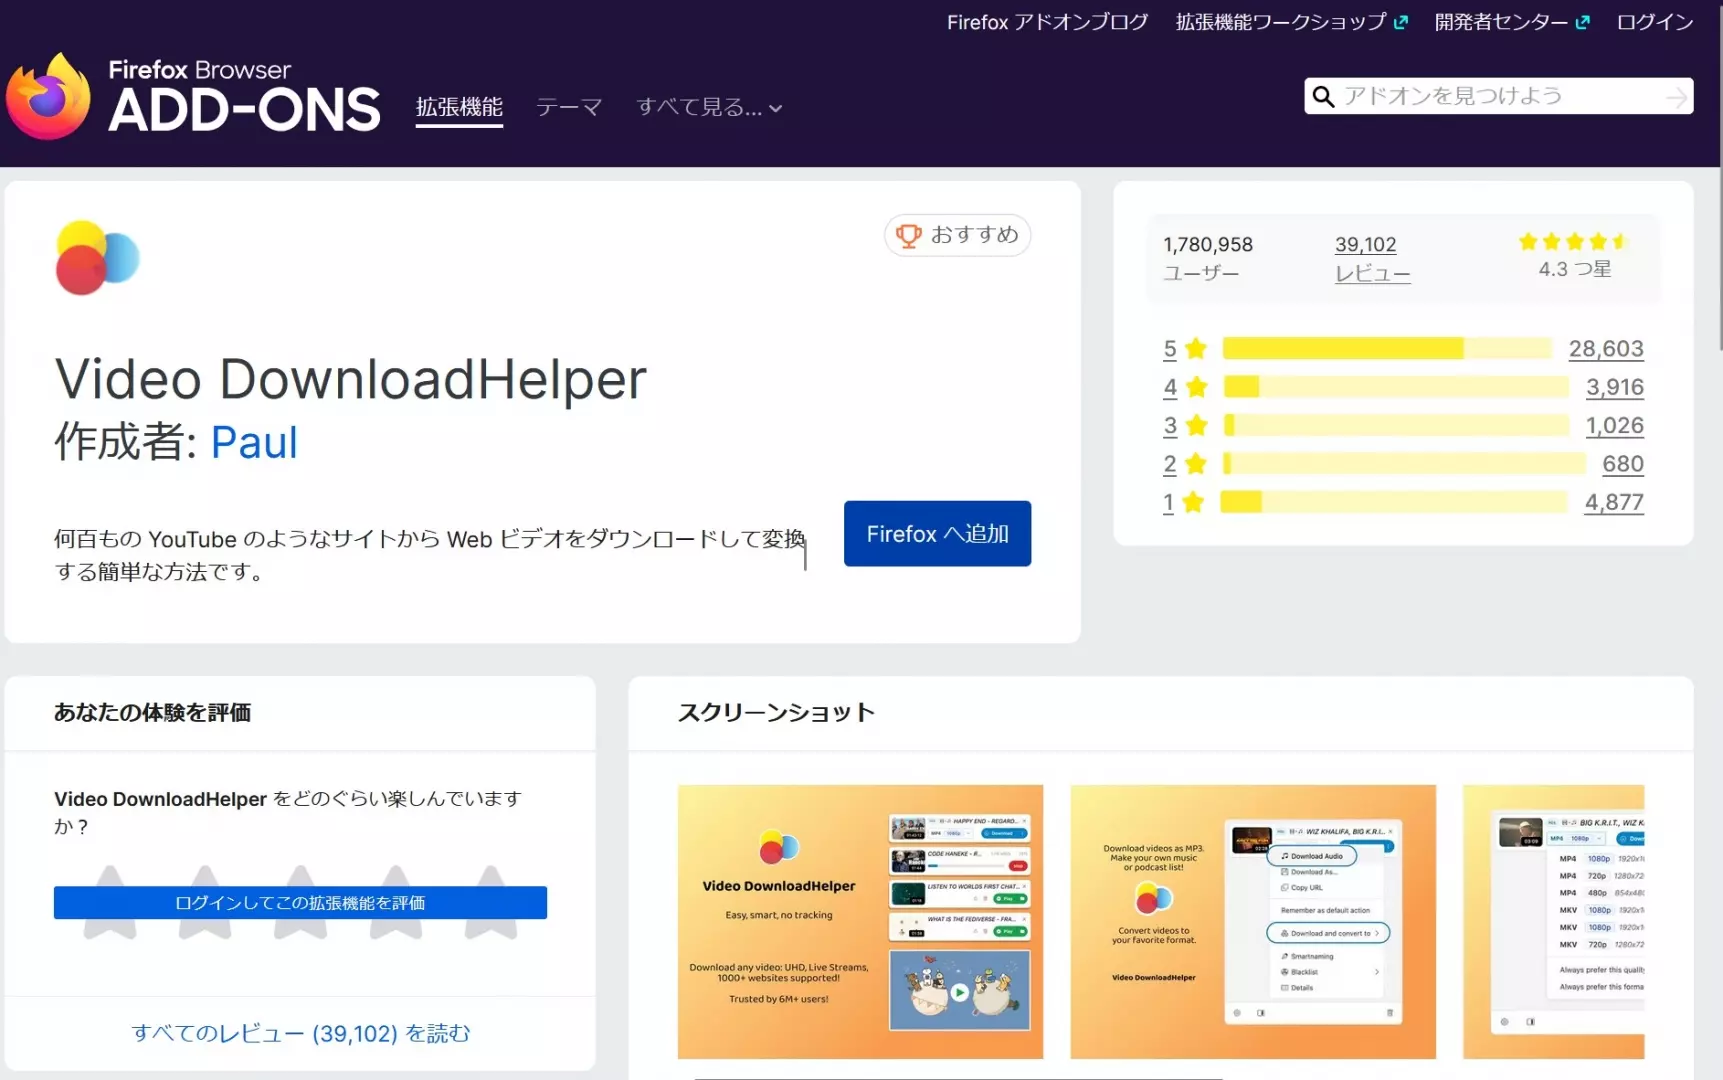This screenshot has width=1723, height=1080.
Task: Click external-link icon next to 拡張機能ワークショップ
Action: (x=1401, y=22)
